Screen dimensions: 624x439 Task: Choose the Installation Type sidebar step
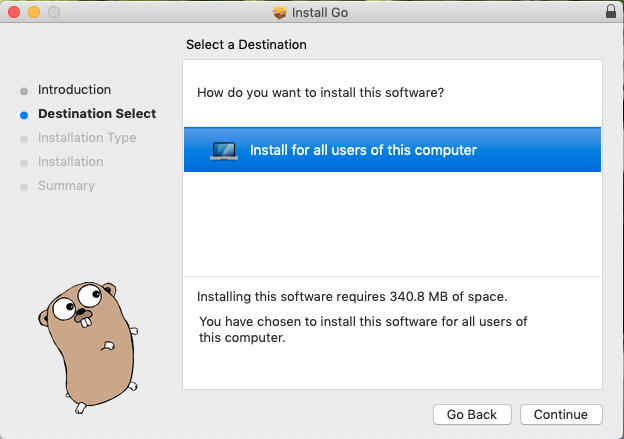[87, 138]
